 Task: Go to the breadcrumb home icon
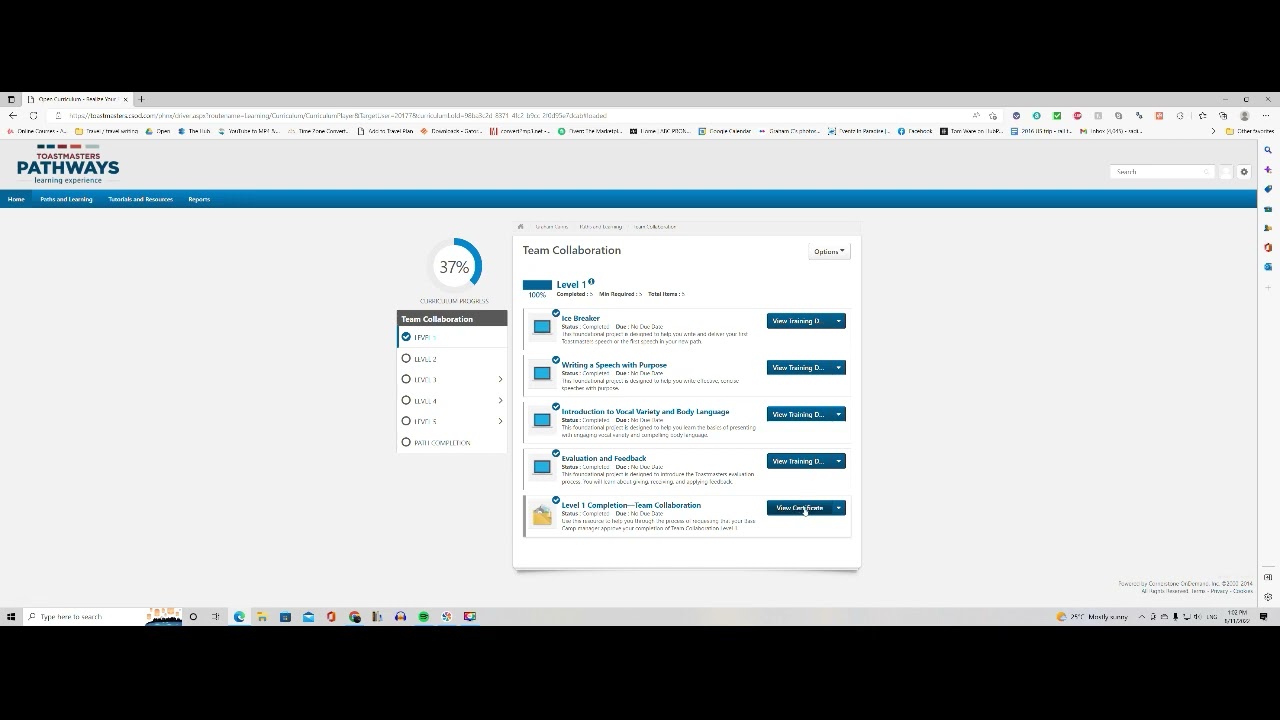[520, 227]
